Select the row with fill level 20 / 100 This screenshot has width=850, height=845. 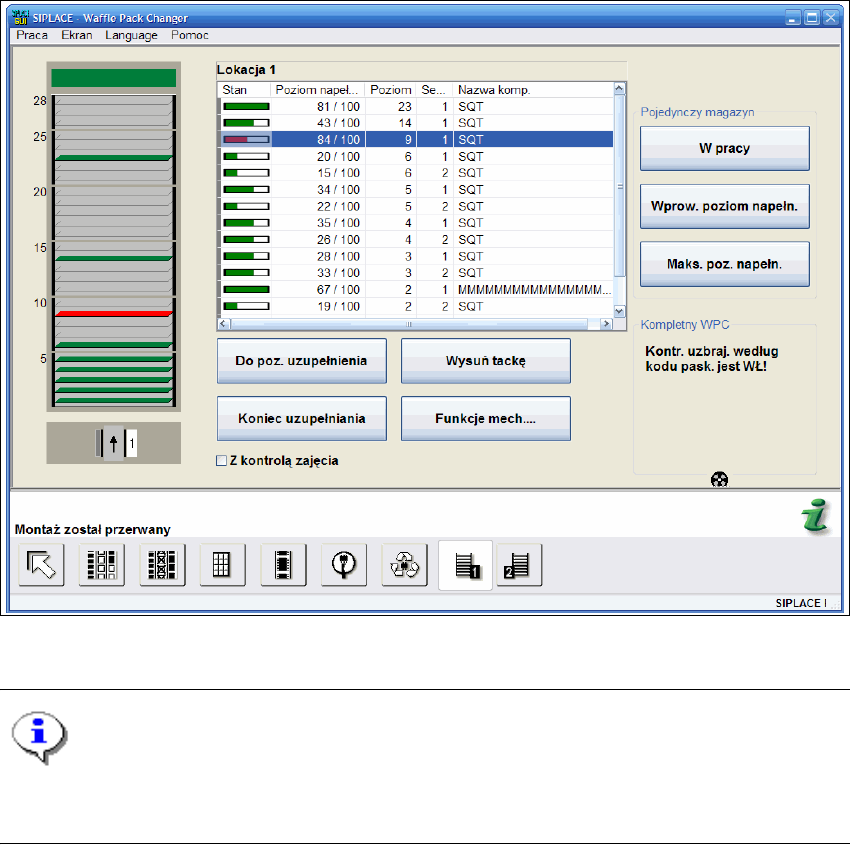(416, 157)
